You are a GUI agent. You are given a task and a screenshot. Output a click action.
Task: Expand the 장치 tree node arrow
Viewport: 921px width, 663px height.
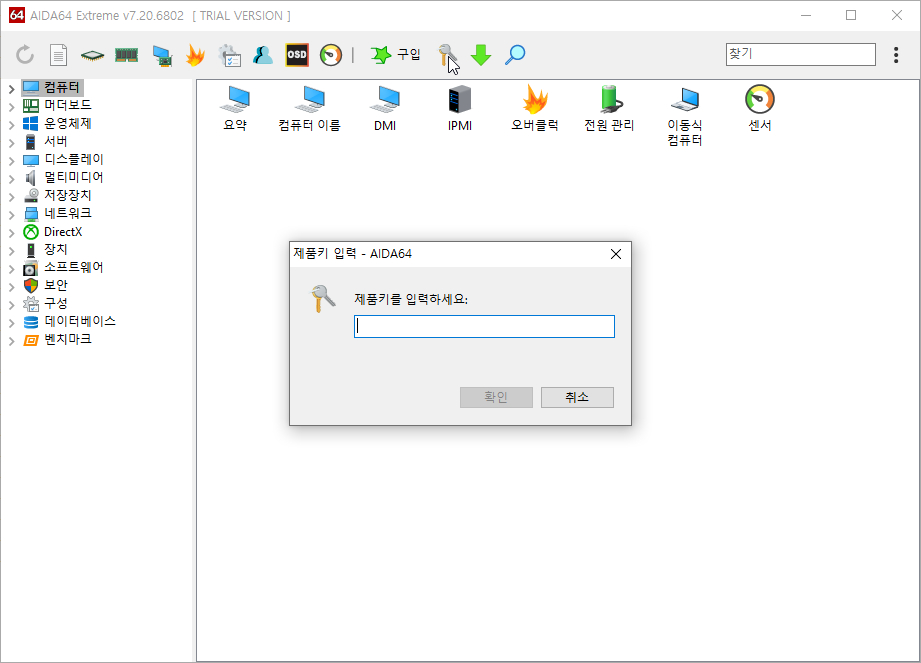(11, 251)
